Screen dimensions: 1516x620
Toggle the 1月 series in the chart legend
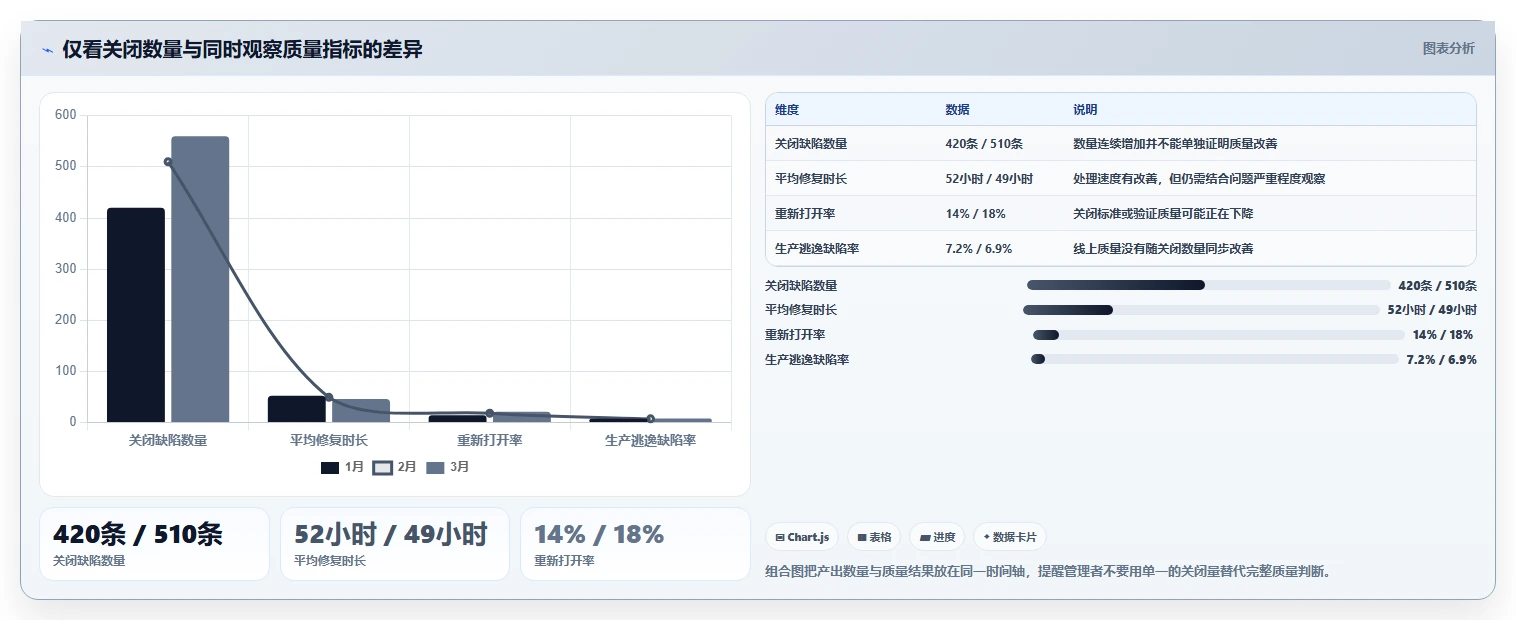tap(343, 467)
